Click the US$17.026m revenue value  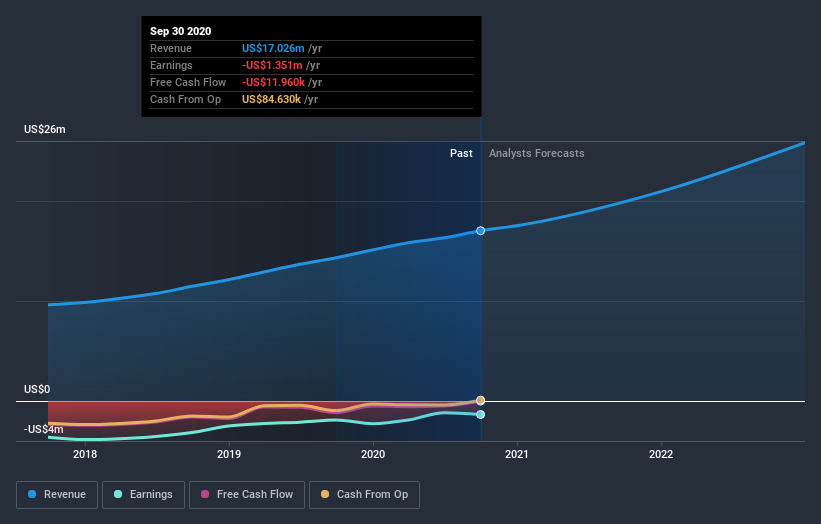click(273, 48)
